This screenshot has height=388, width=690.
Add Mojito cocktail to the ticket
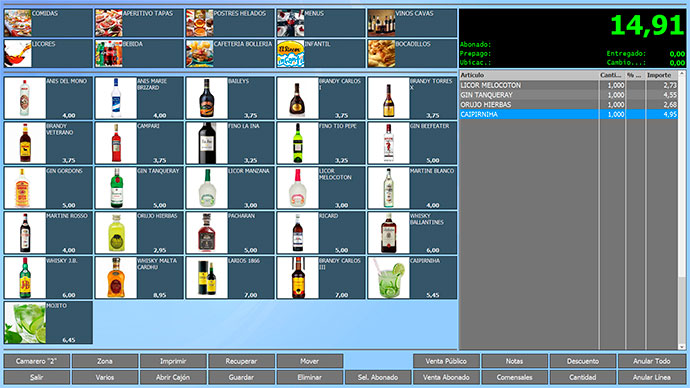tap(48, 322)
